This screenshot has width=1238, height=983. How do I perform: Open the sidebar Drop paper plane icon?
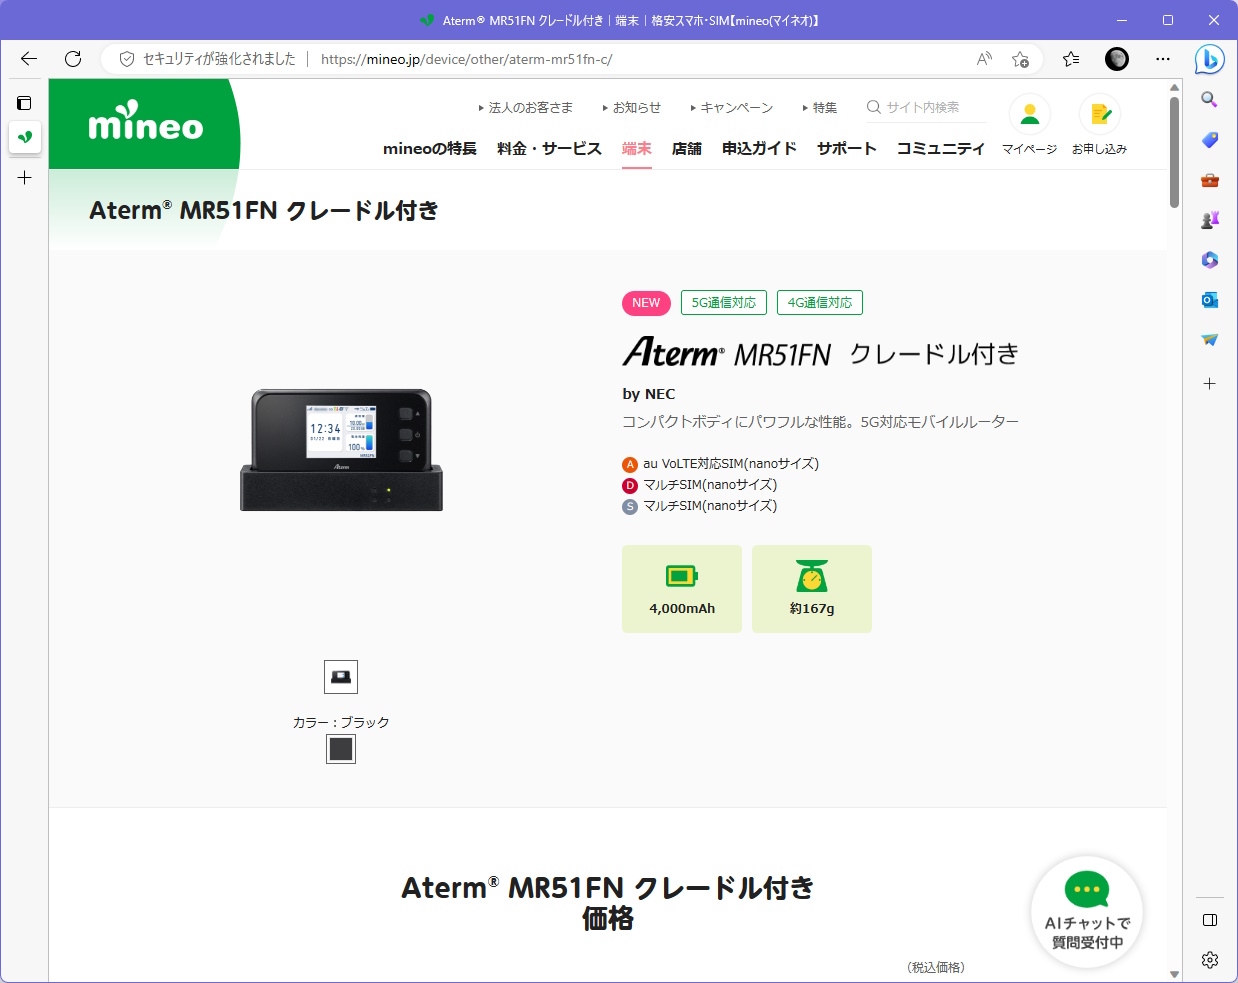[x=1210, y=340]
